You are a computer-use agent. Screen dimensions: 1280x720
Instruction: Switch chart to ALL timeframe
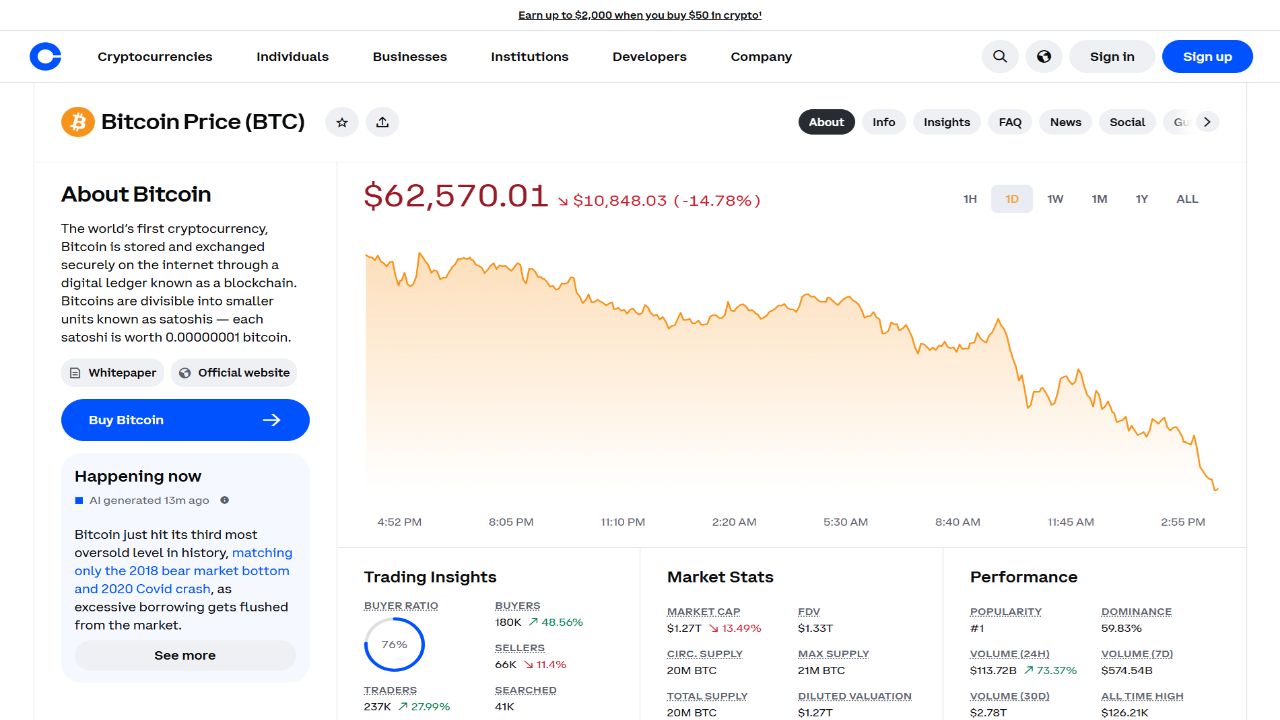tap(1187, 199)
